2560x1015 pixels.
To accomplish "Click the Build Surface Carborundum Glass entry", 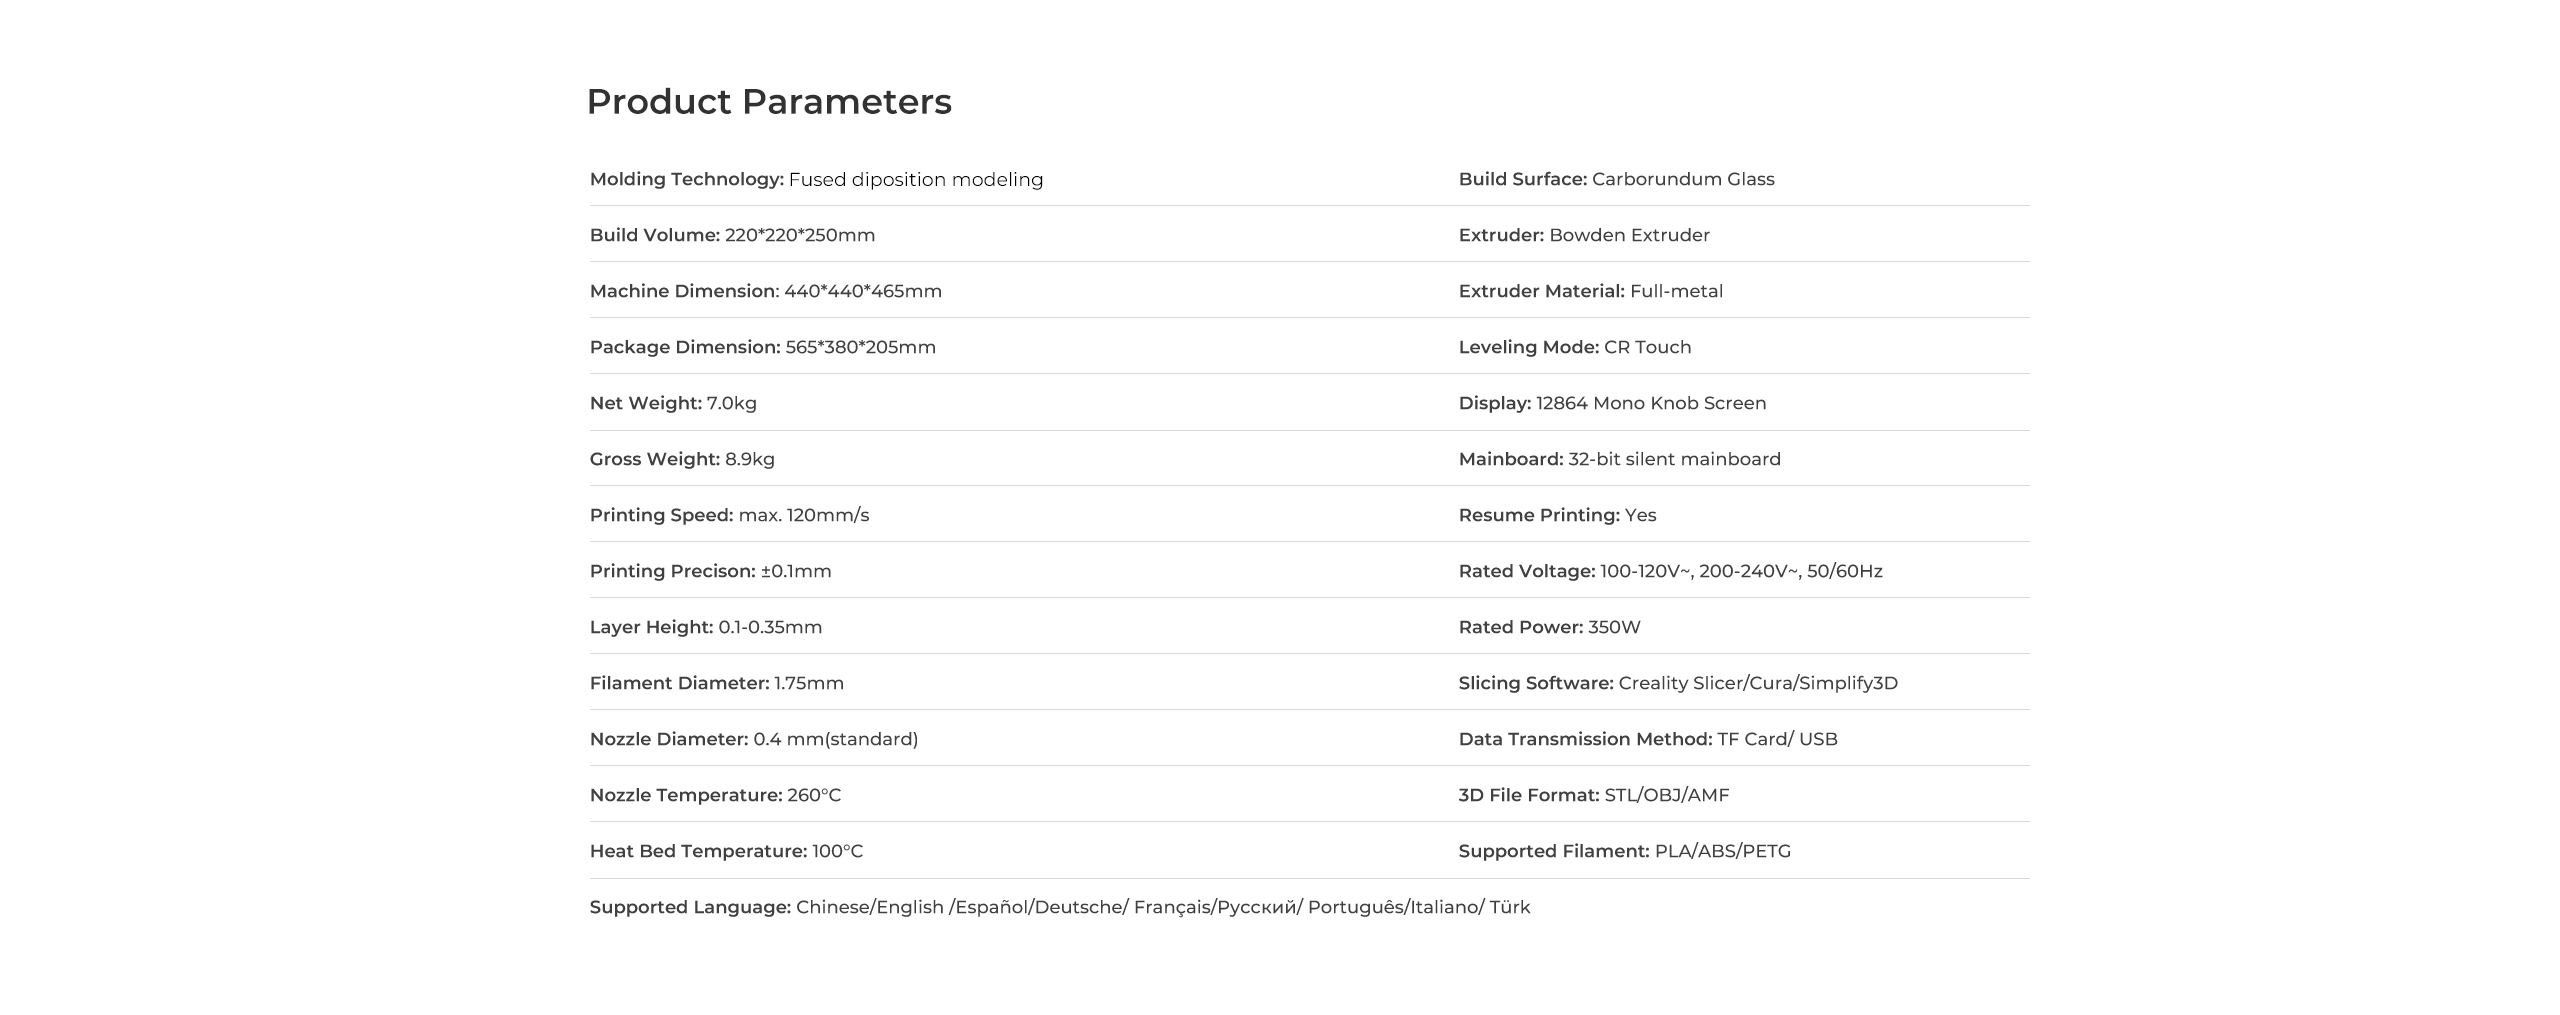I will (x=1616, y=180).
